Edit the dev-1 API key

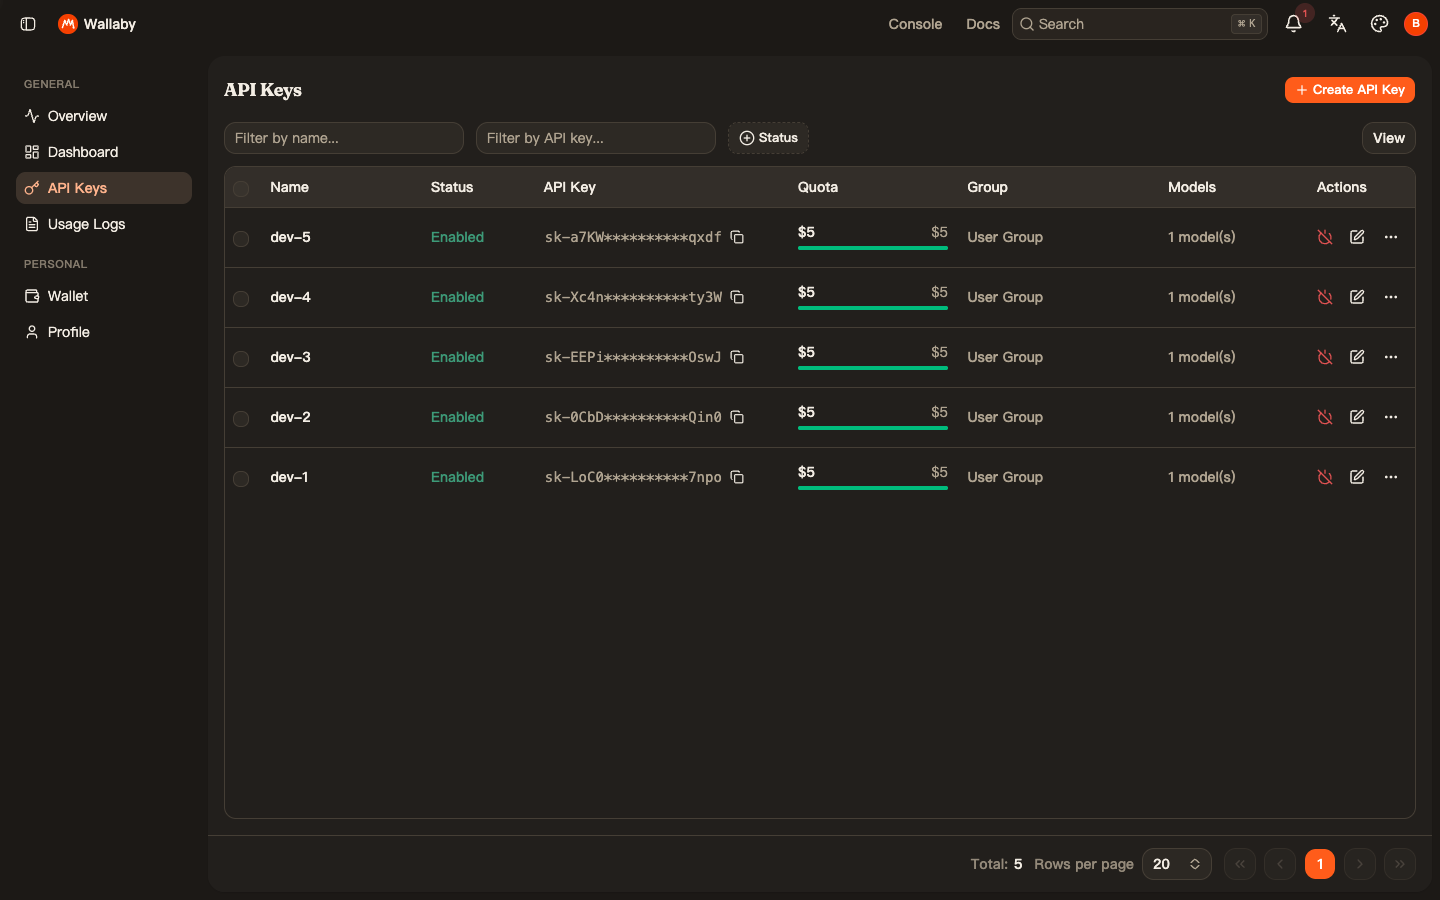point(1357,477)
